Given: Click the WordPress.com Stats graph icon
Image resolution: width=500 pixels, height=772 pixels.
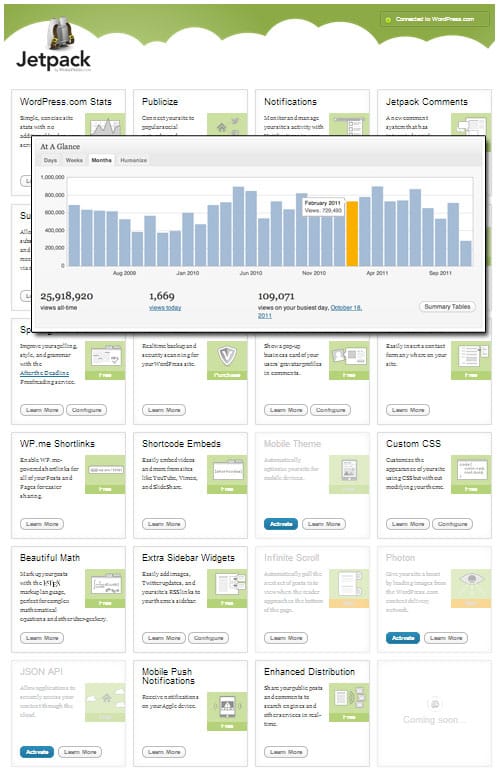Looking at the screenshot, I should click(105, 125).
